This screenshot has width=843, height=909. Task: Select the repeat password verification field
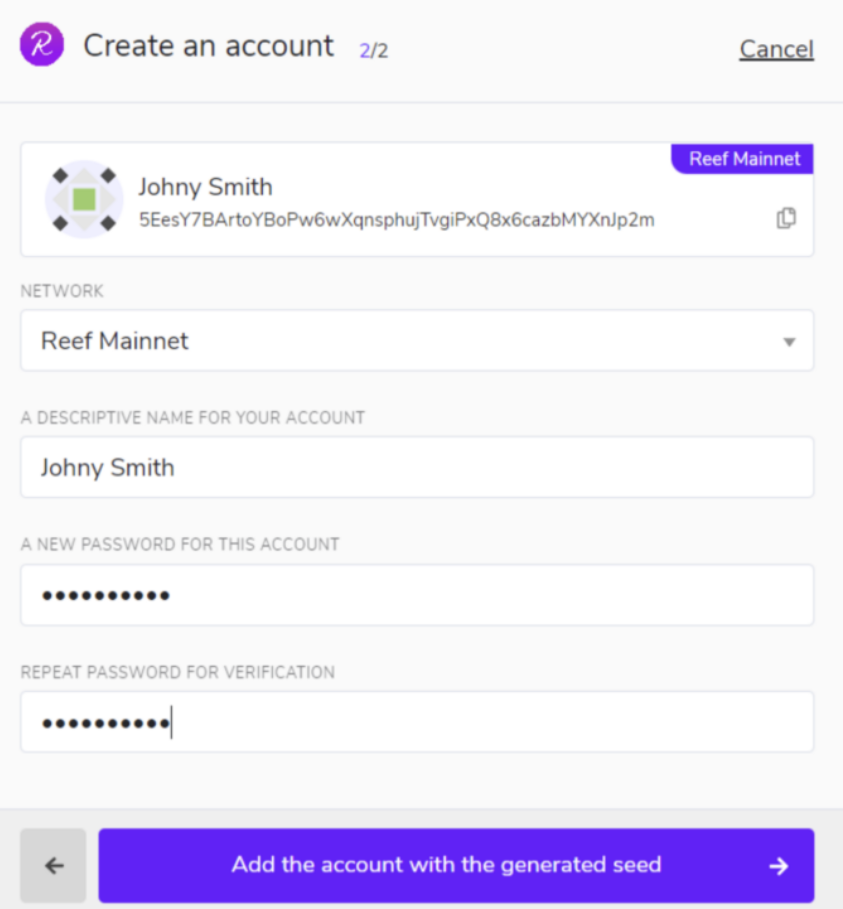(416, 722)
